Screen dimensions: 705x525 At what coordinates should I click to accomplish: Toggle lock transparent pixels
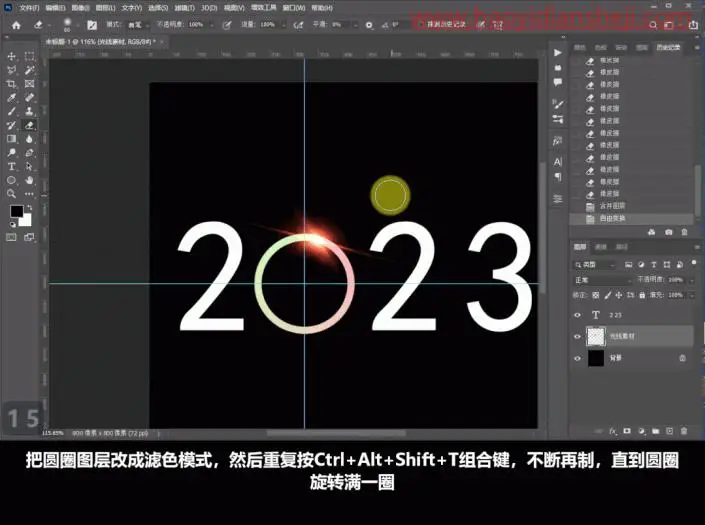pos(596,295)
